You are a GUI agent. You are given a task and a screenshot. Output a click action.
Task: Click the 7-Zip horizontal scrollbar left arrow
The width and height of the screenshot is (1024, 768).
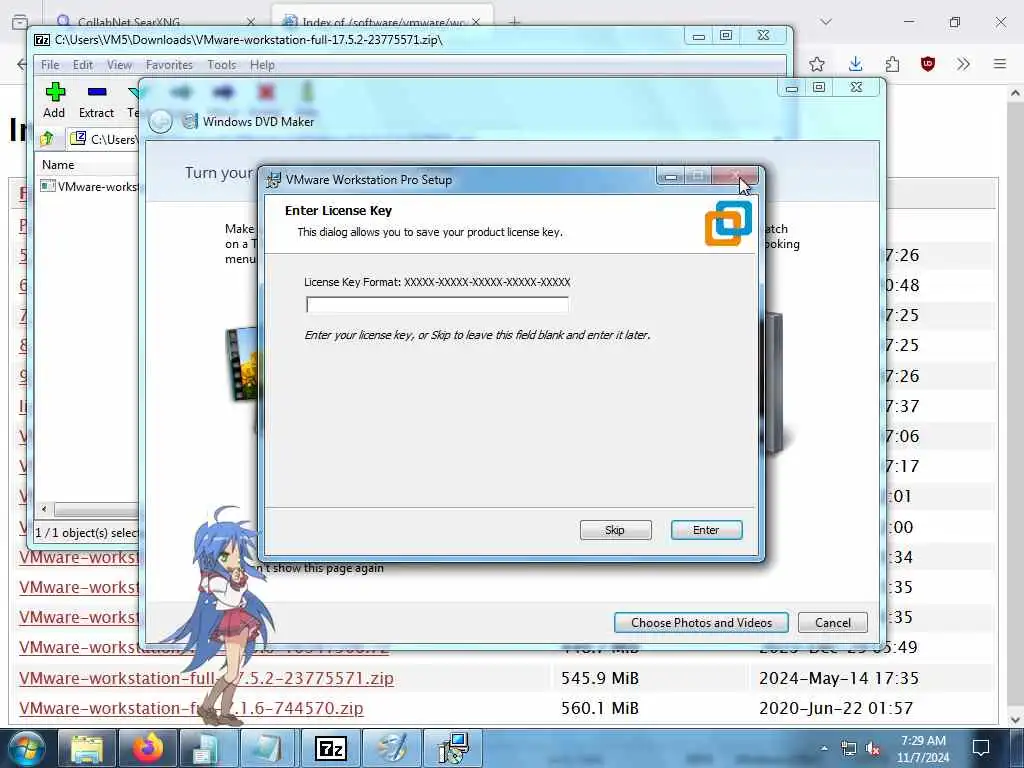pyautogui.click(x=44, y=509)
